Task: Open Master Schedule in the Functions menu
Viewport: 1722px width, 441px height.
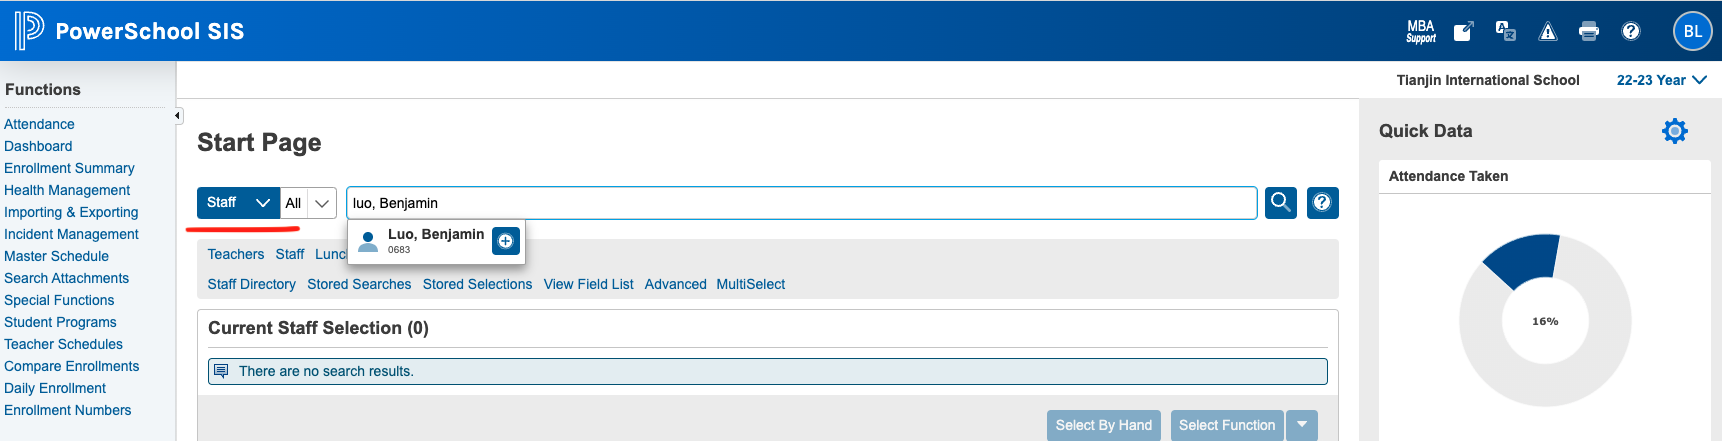Action: (x=56, y=256)
